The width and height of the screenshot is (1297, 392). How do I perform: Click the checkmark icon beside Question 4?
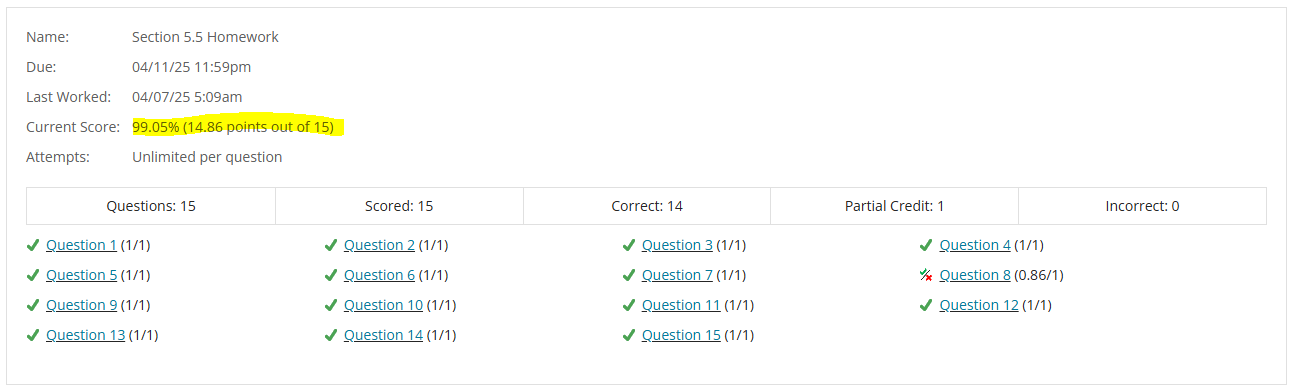click(926, 245)
